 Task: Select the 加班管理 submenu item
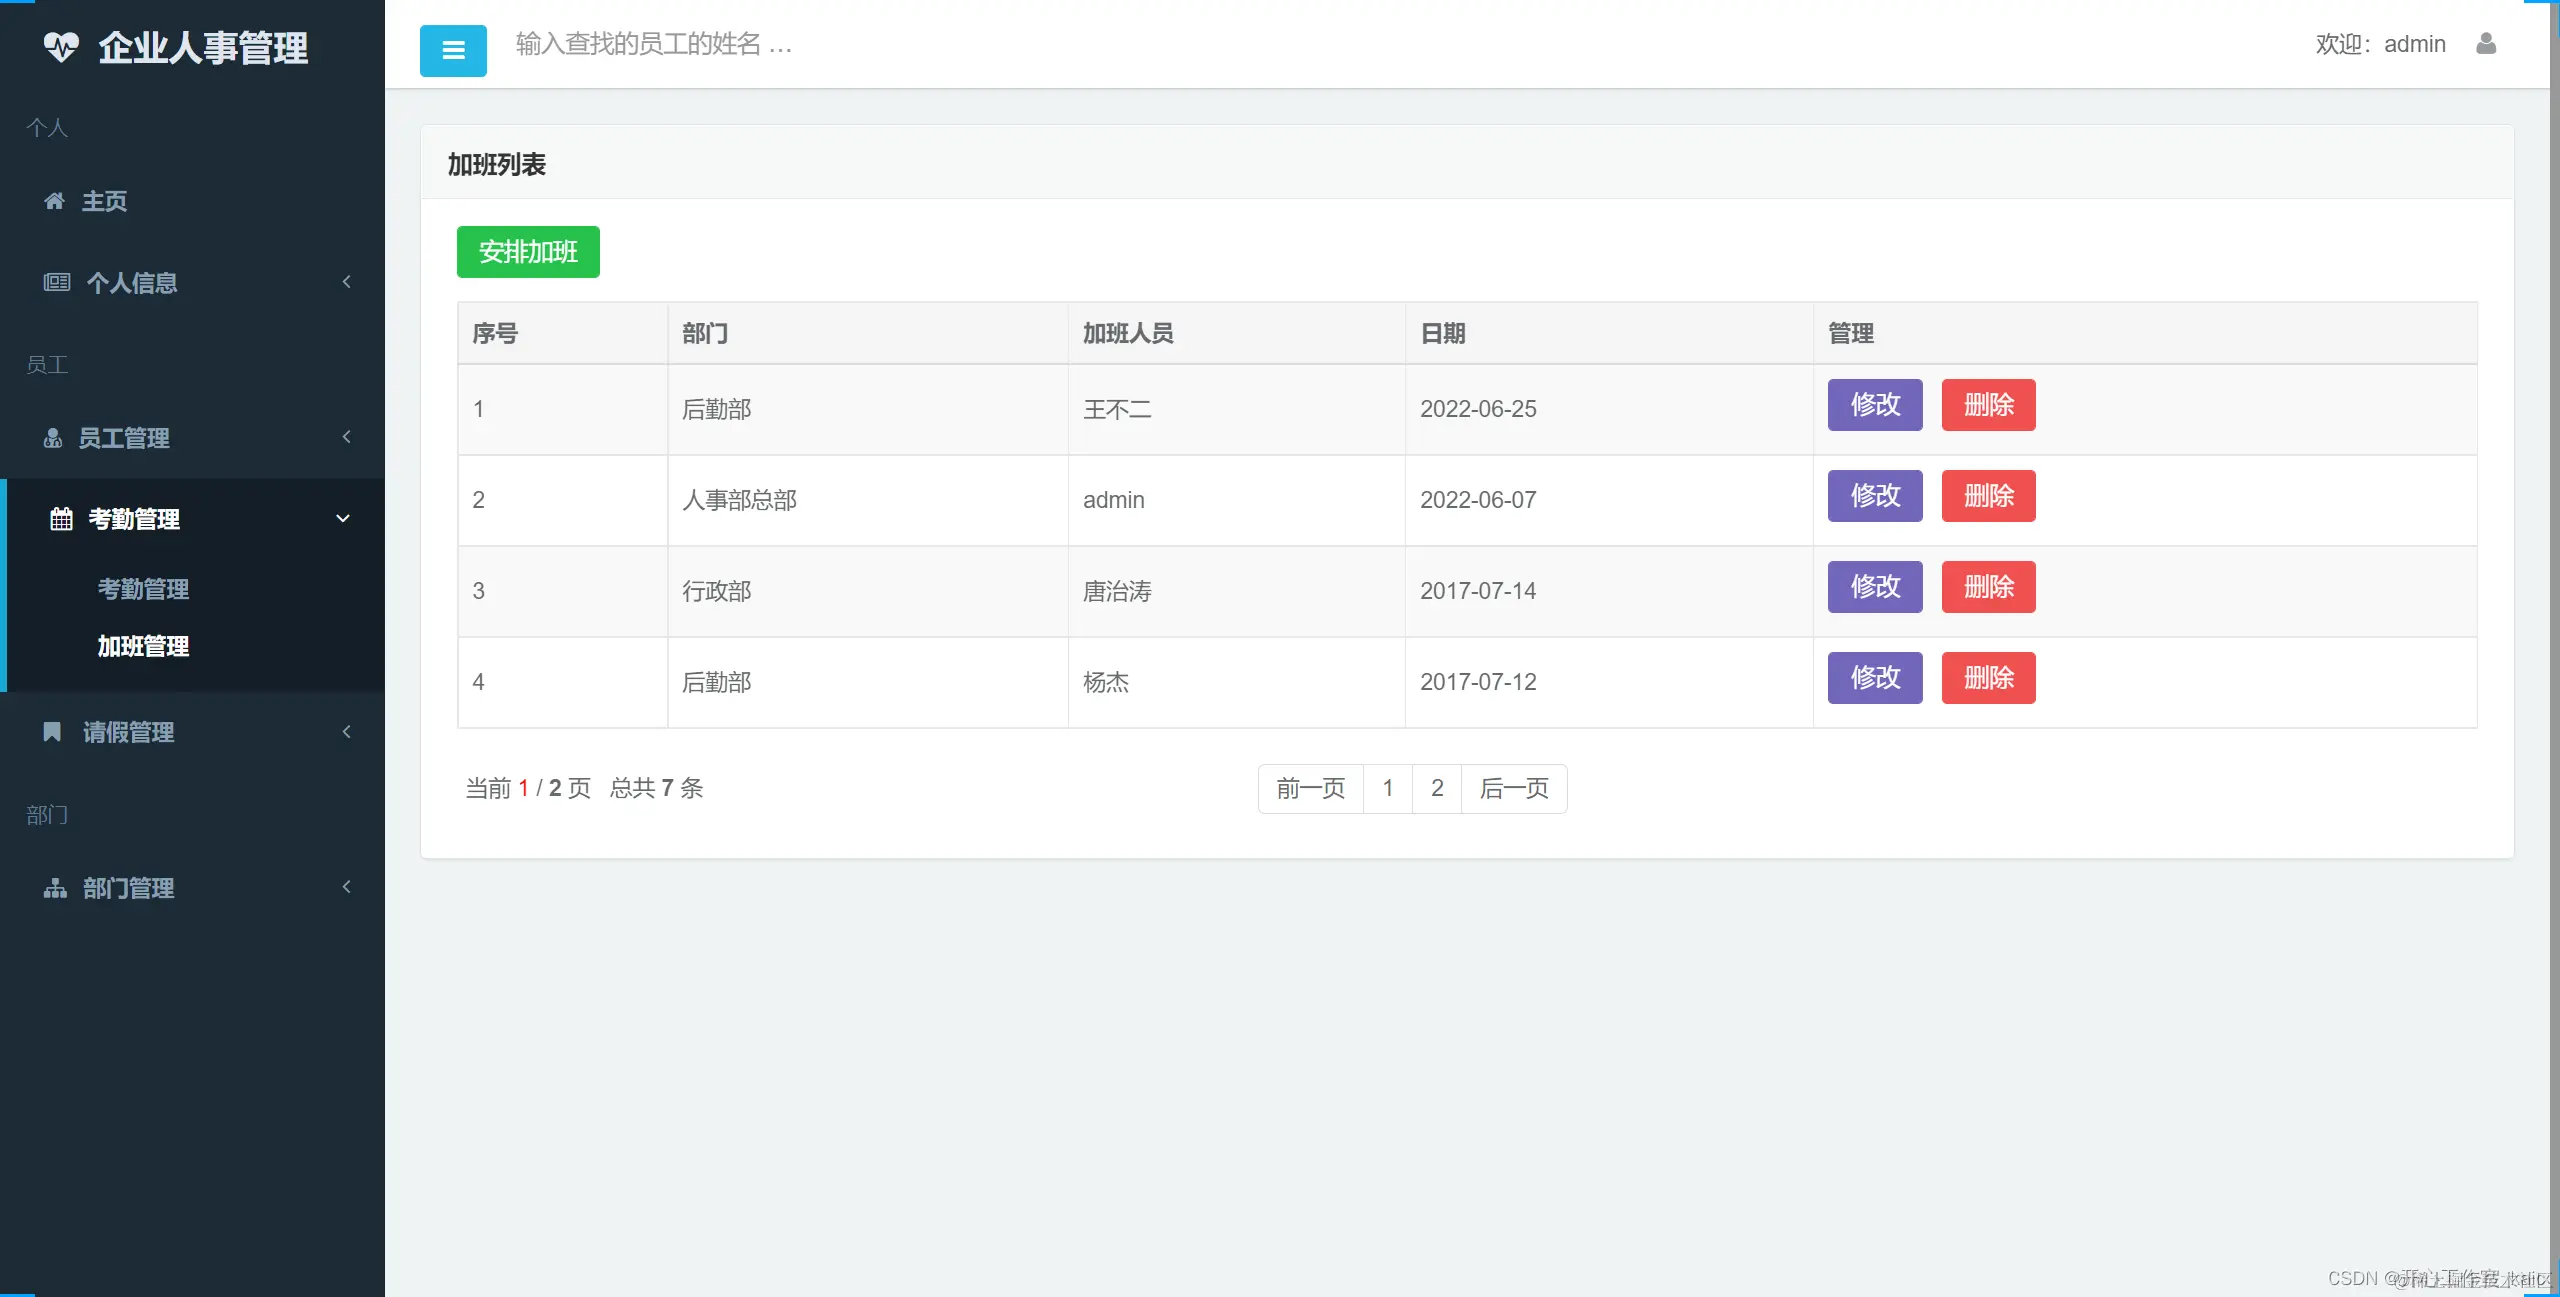(143, 646)
